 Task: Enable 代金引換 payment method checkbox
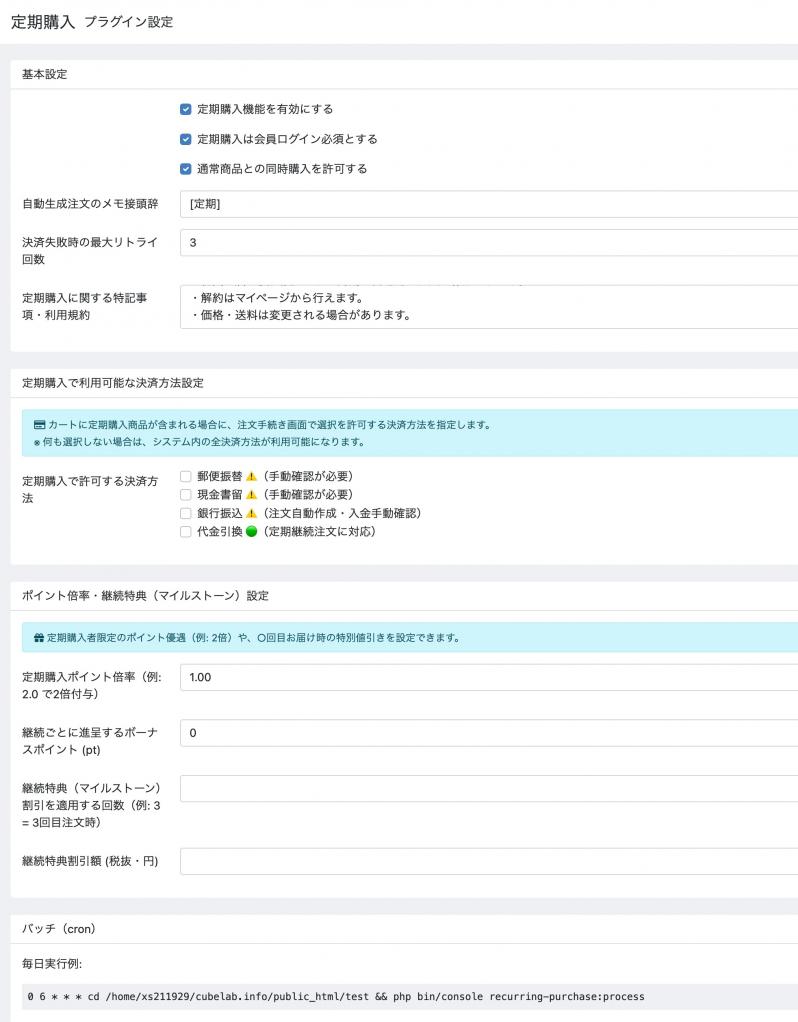pyautogui.click(x=186, y=532)
